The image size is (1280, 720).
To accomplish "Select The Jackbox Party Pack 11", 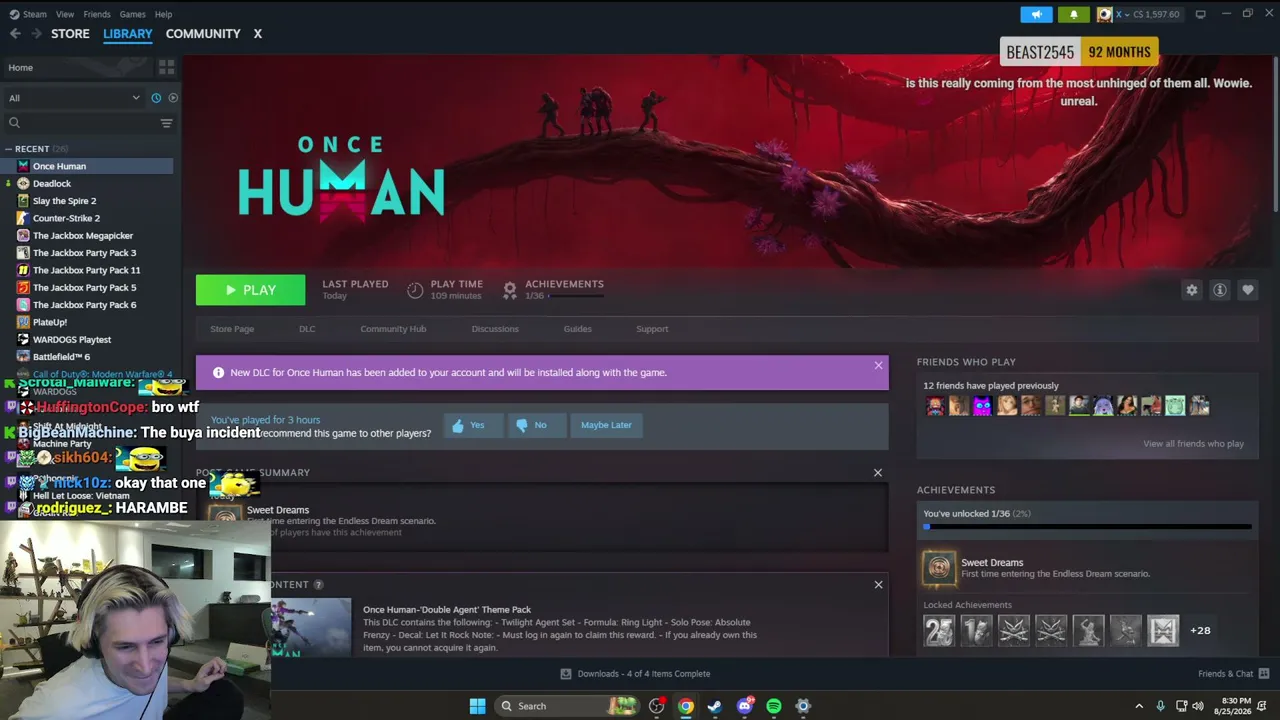I will pyautogui.click(x=88, y=270).
